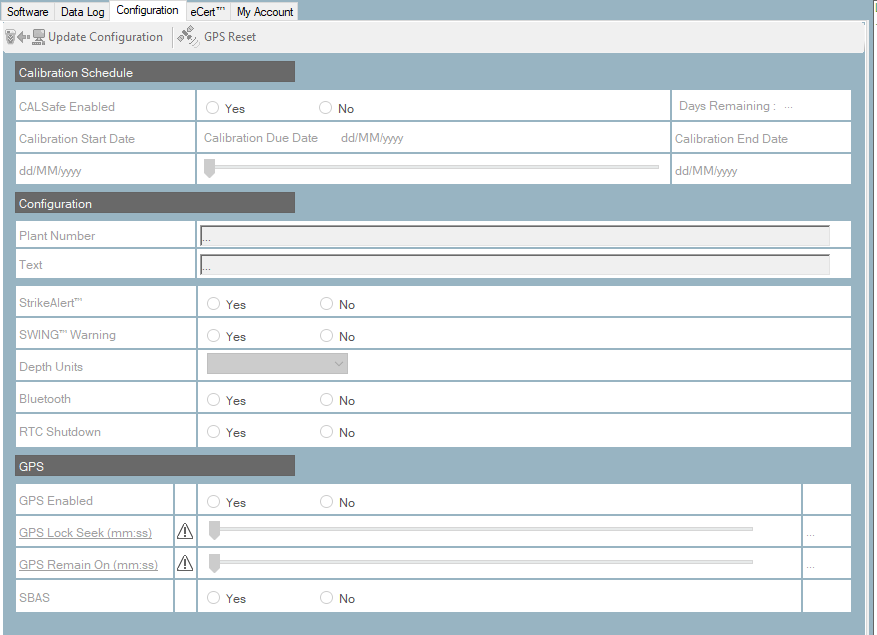Image resolution: width=877 pixels, height=635 pixels.
Task: Click the GPS Reset satellite icon
Action: point(186,36)
